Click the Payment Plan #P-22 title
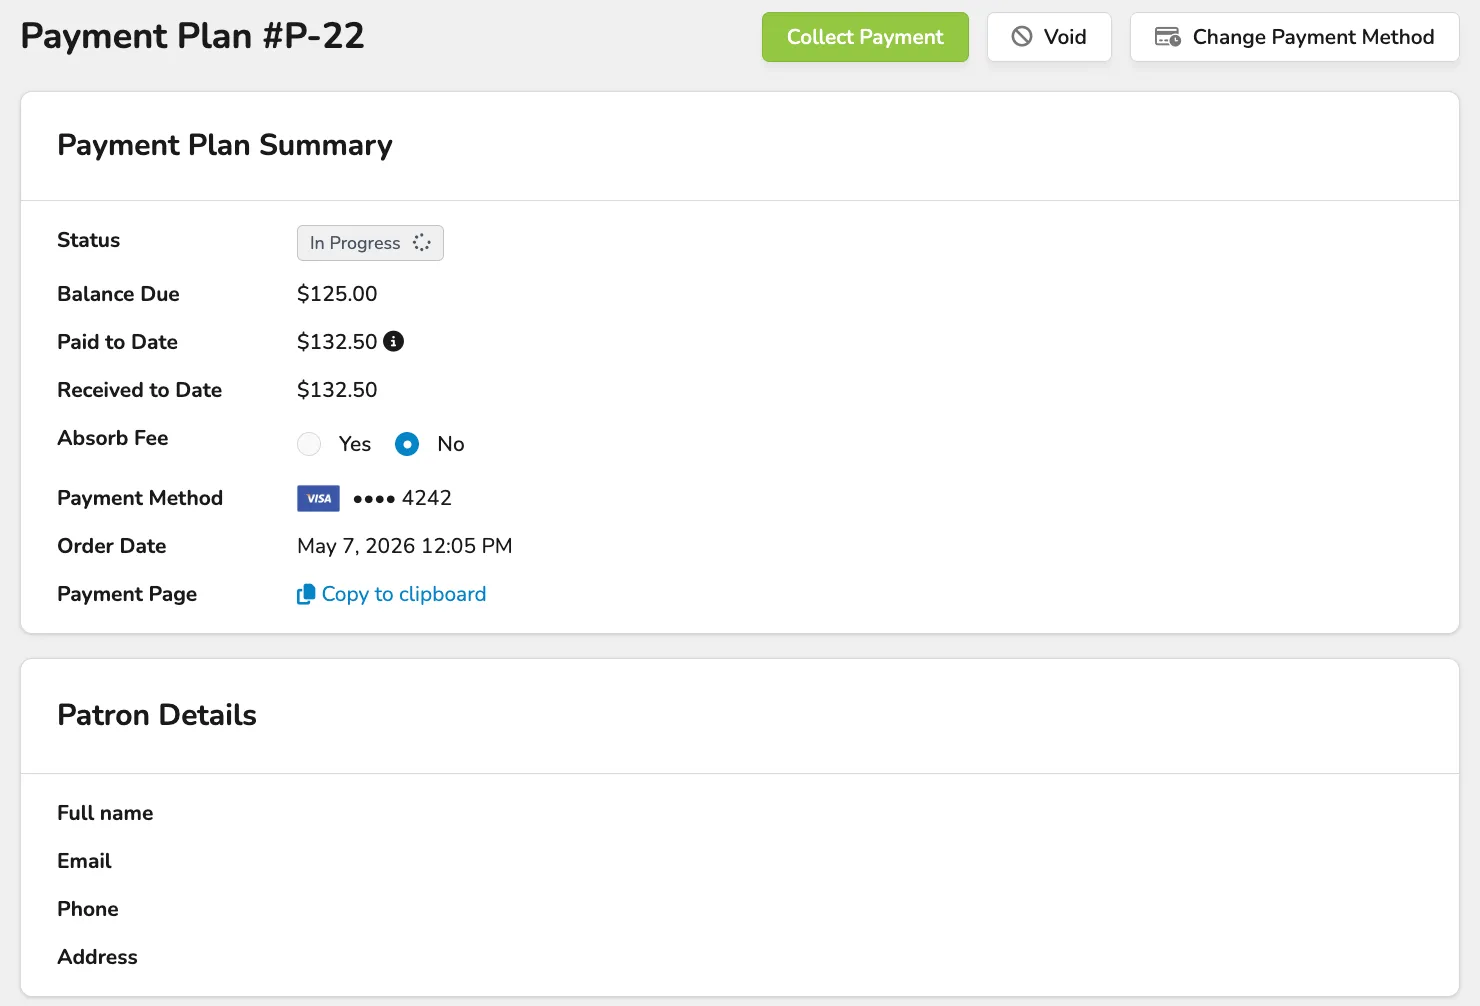 pos(192,36)
